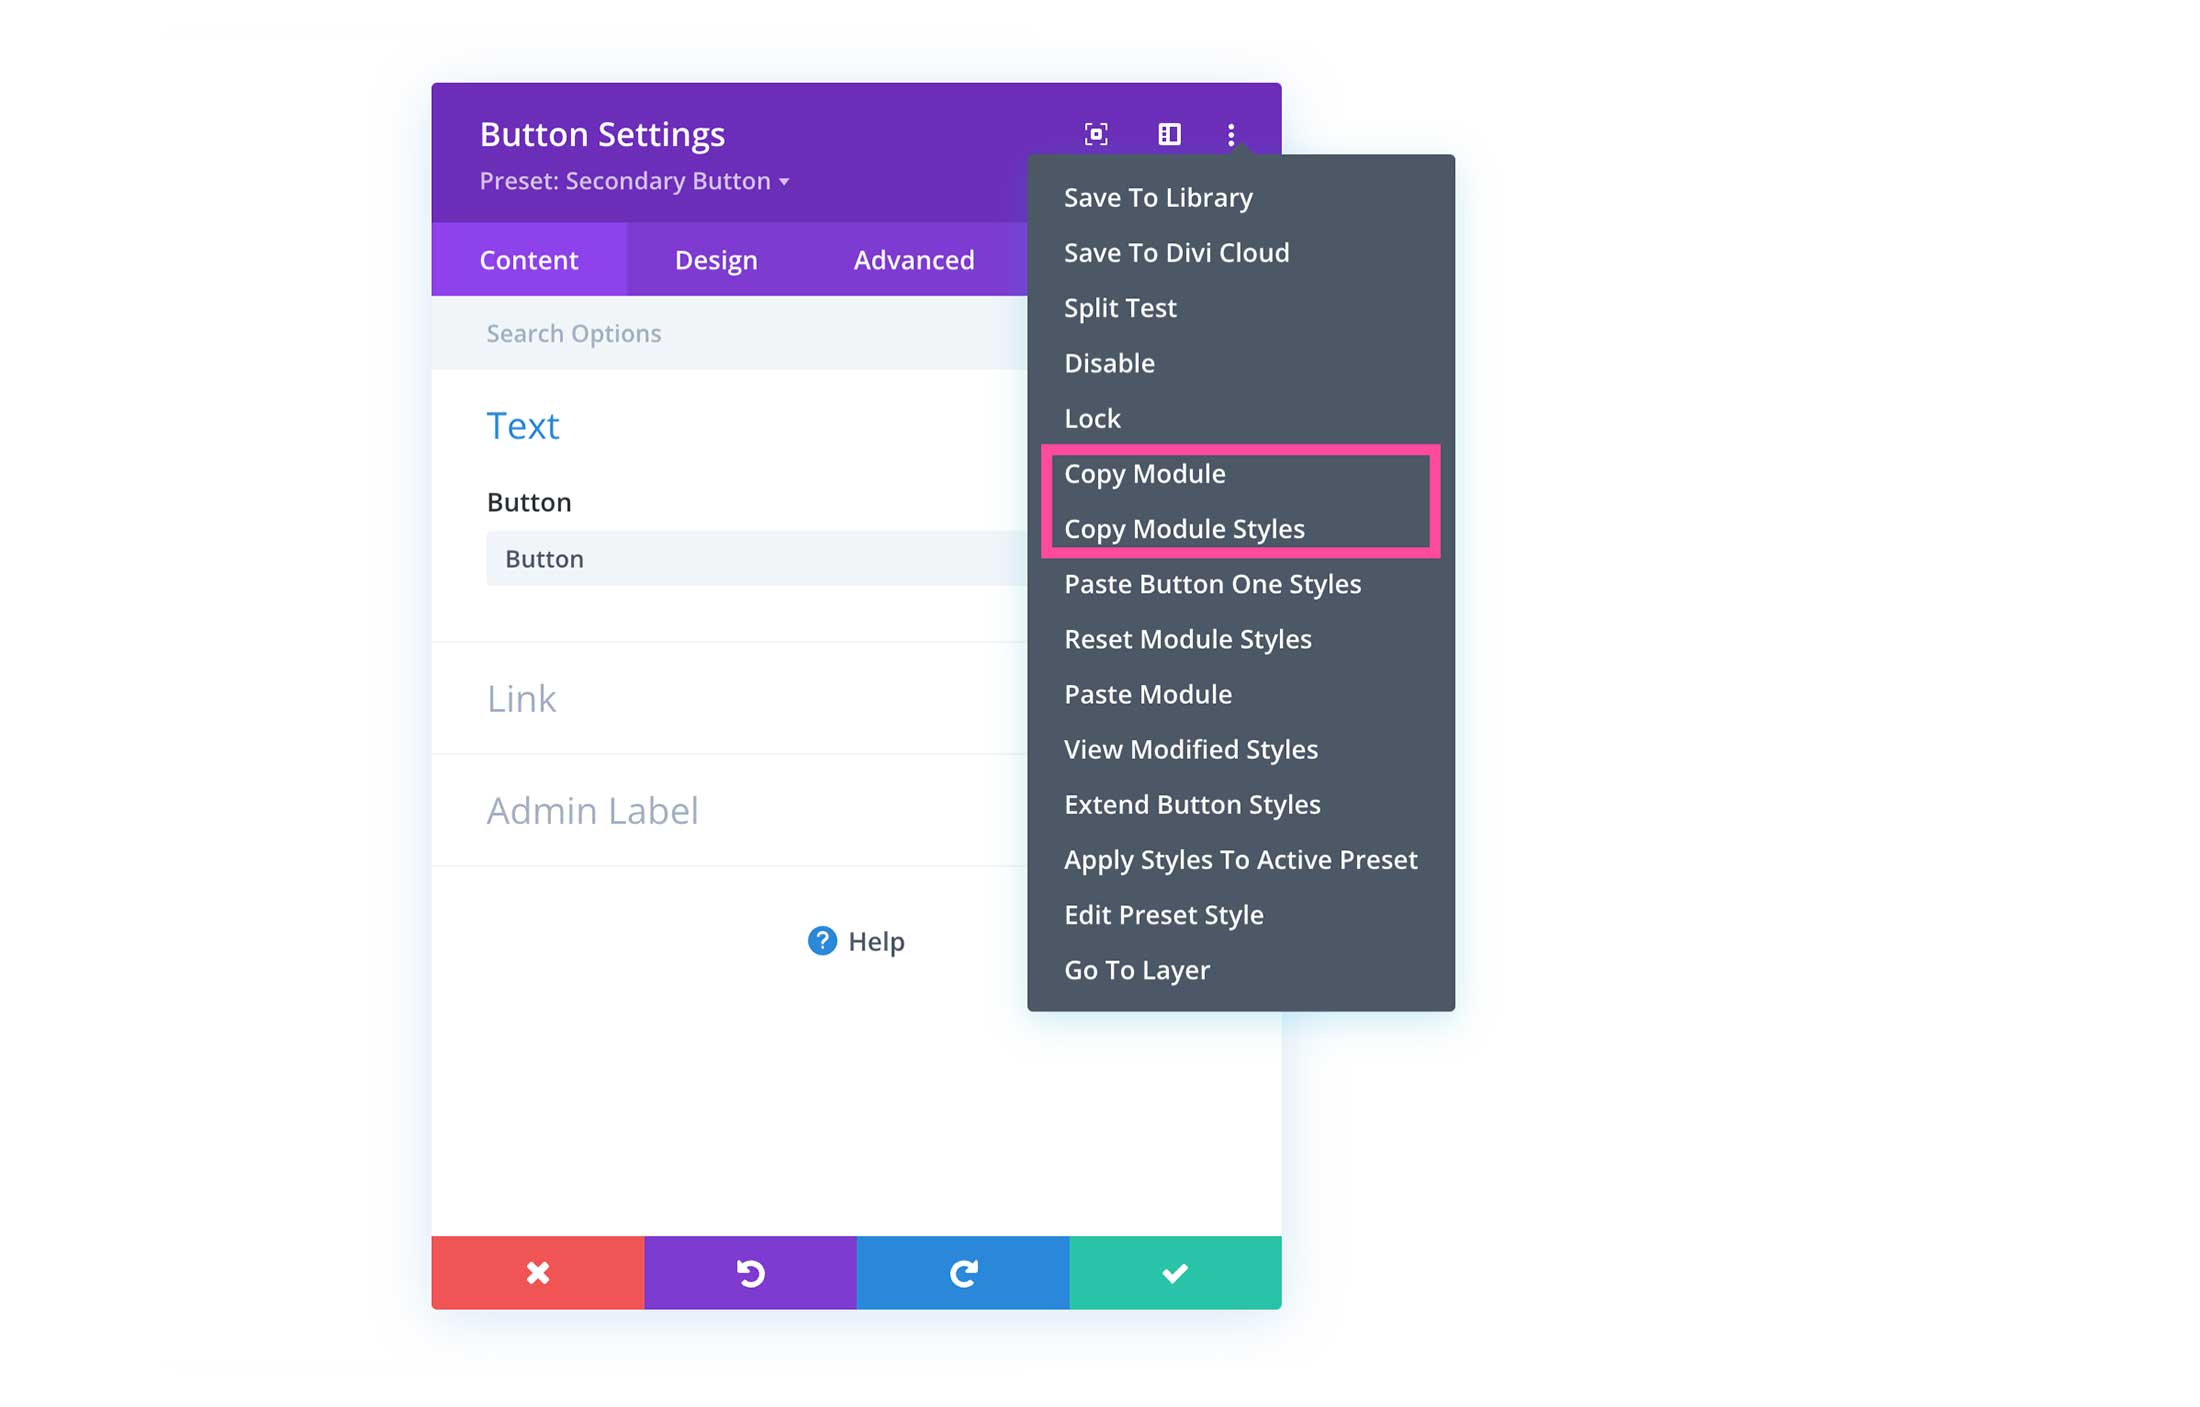The width and height of the screenshot is (2200, 1407).
Task: Undo changes with the purple undo arrow
Action: point(750,1272)
